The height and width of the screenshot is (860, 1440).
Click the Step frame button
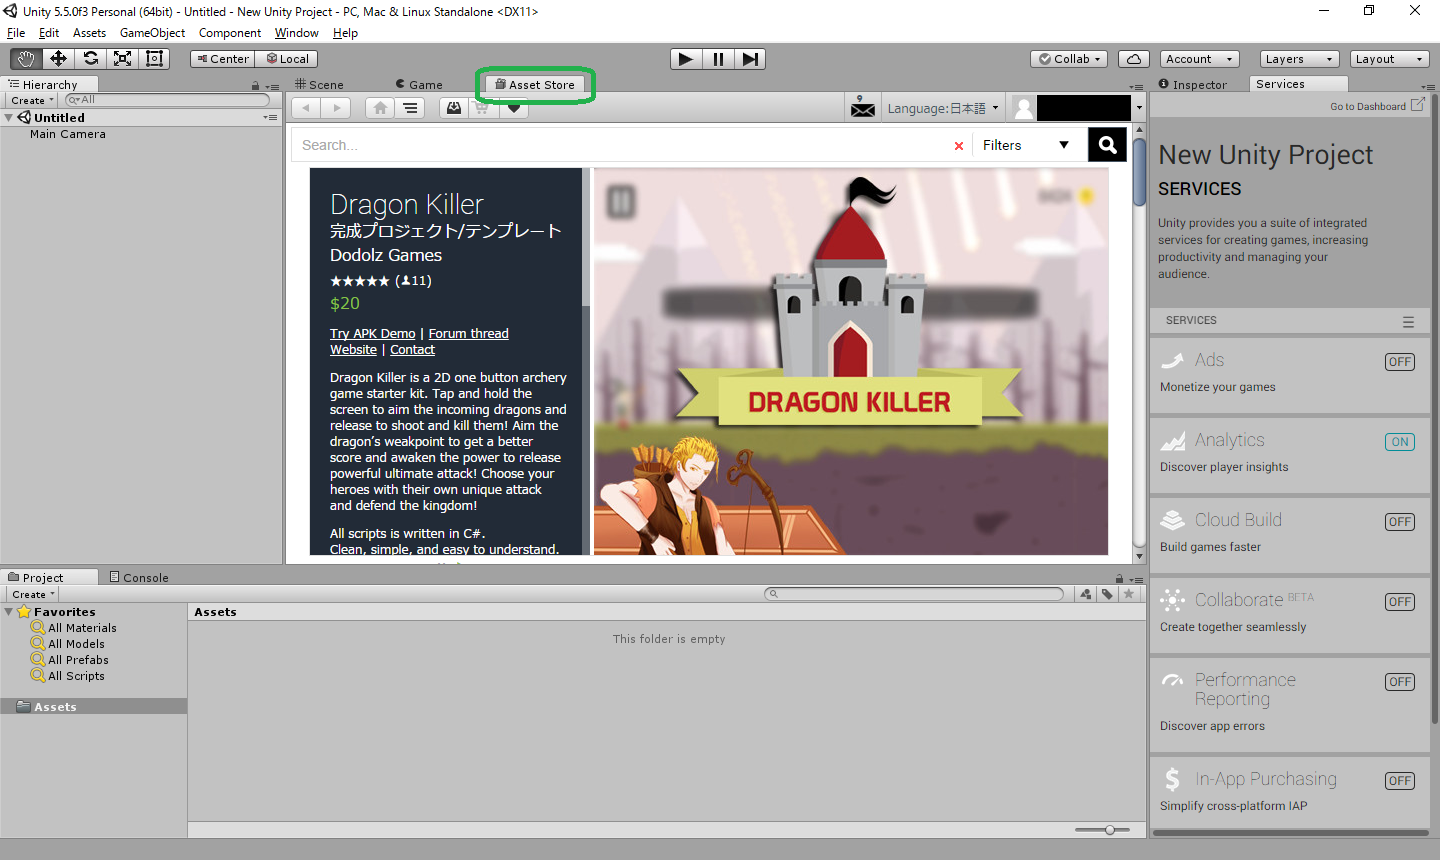point(751,59)
